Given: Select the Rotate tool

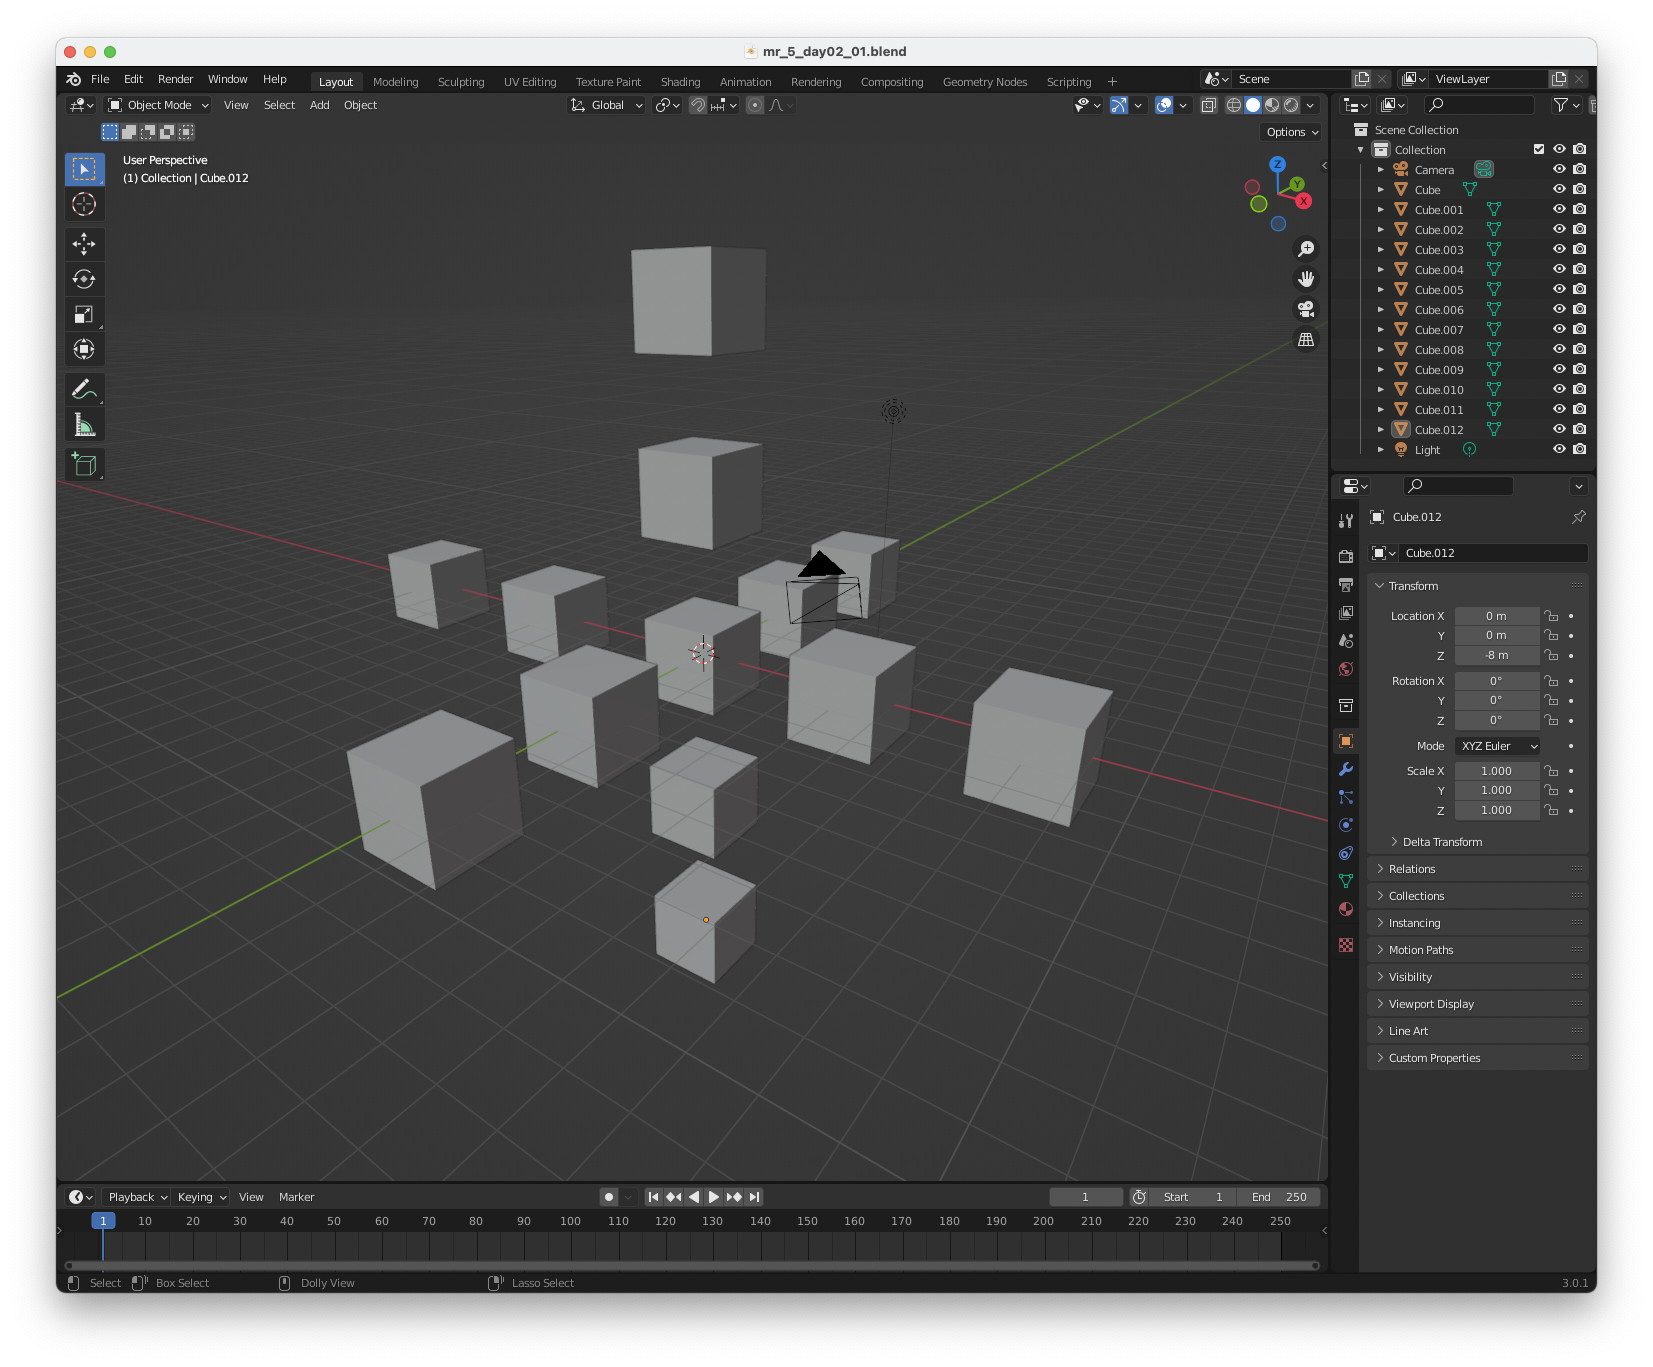Looking at the screenshot, I should 84,279.
